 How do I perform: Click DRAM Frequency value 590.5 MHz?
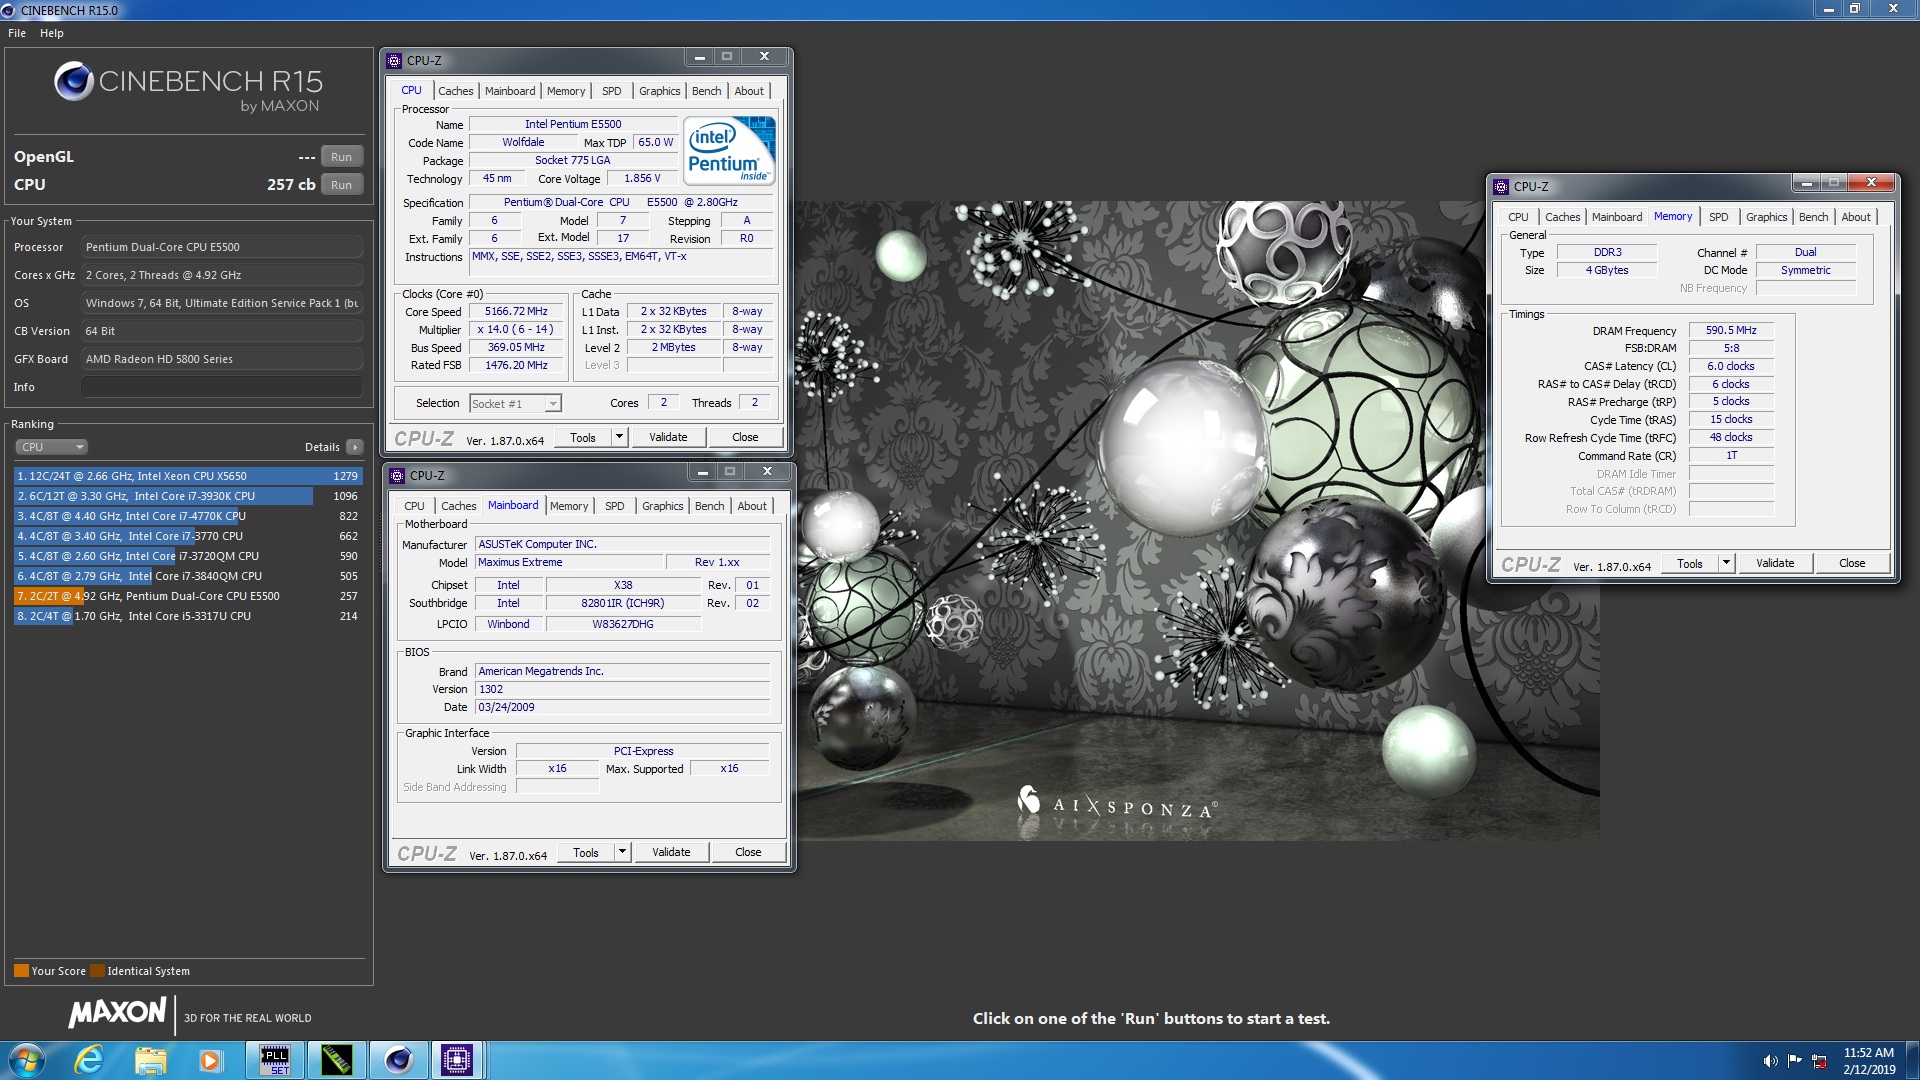pos(1731,330)
